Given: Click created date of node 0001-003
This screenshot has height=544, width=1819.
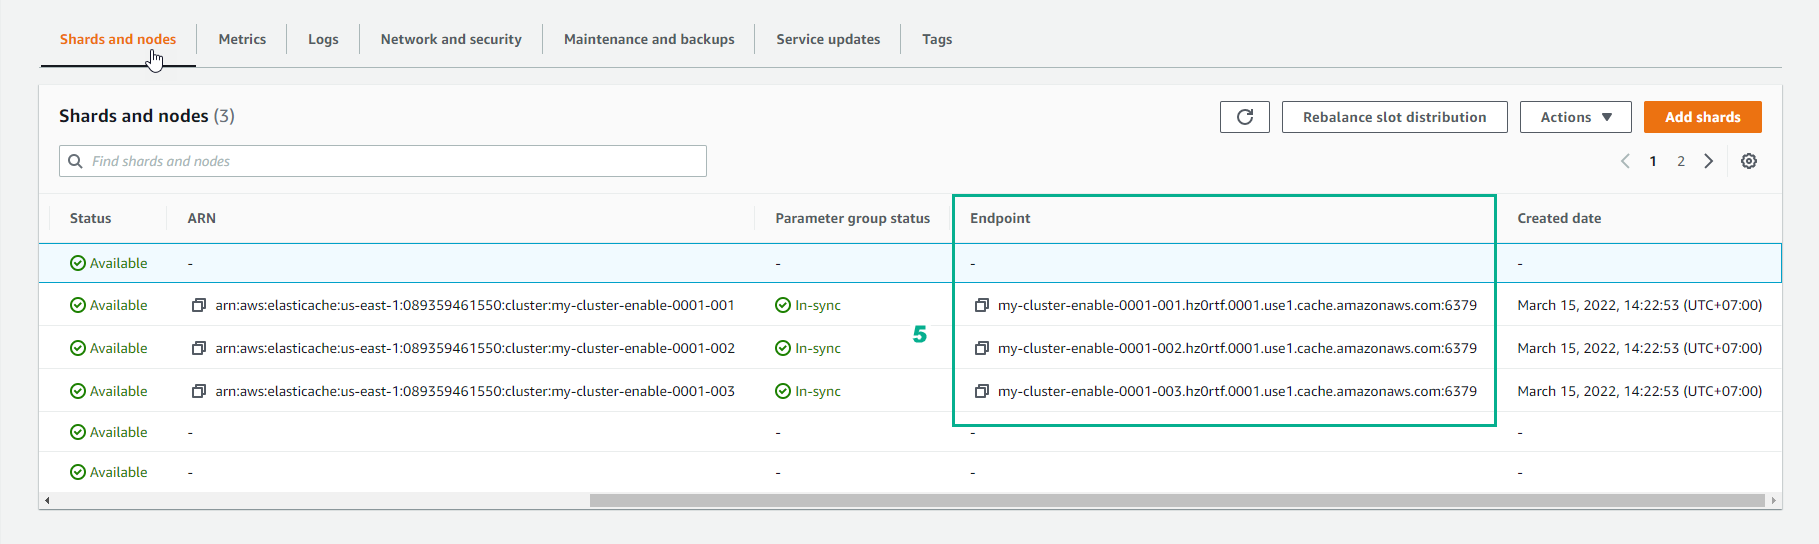Looking at the screenshot, I should [x=1640, y=391].
